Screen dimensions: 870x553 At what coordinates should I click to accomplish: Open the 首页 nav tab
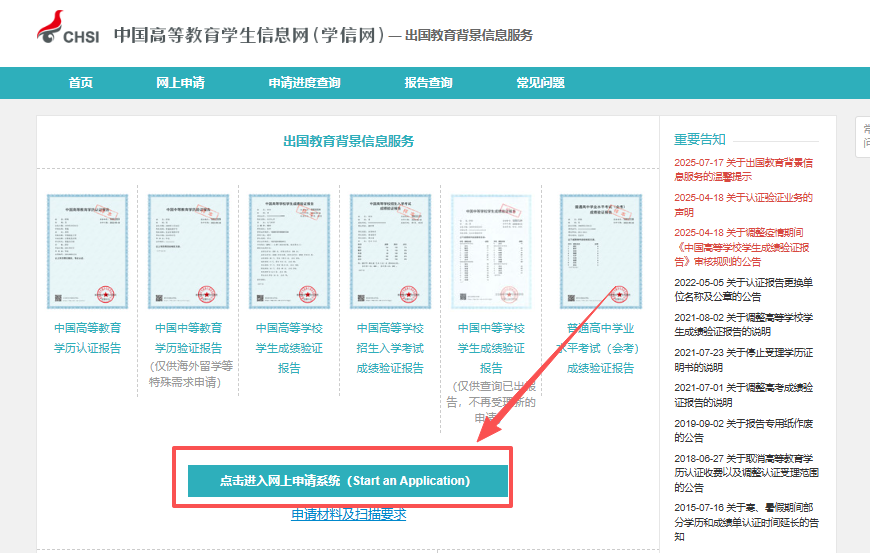(x=81, y=83)
